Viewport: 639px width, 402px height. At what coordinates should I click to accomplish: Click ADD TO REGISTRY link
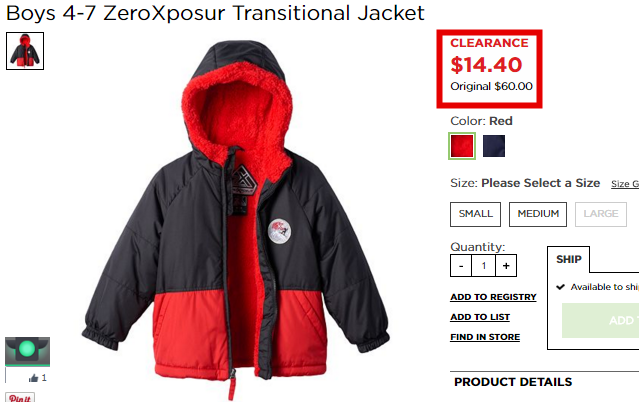[x=493, y=297]
